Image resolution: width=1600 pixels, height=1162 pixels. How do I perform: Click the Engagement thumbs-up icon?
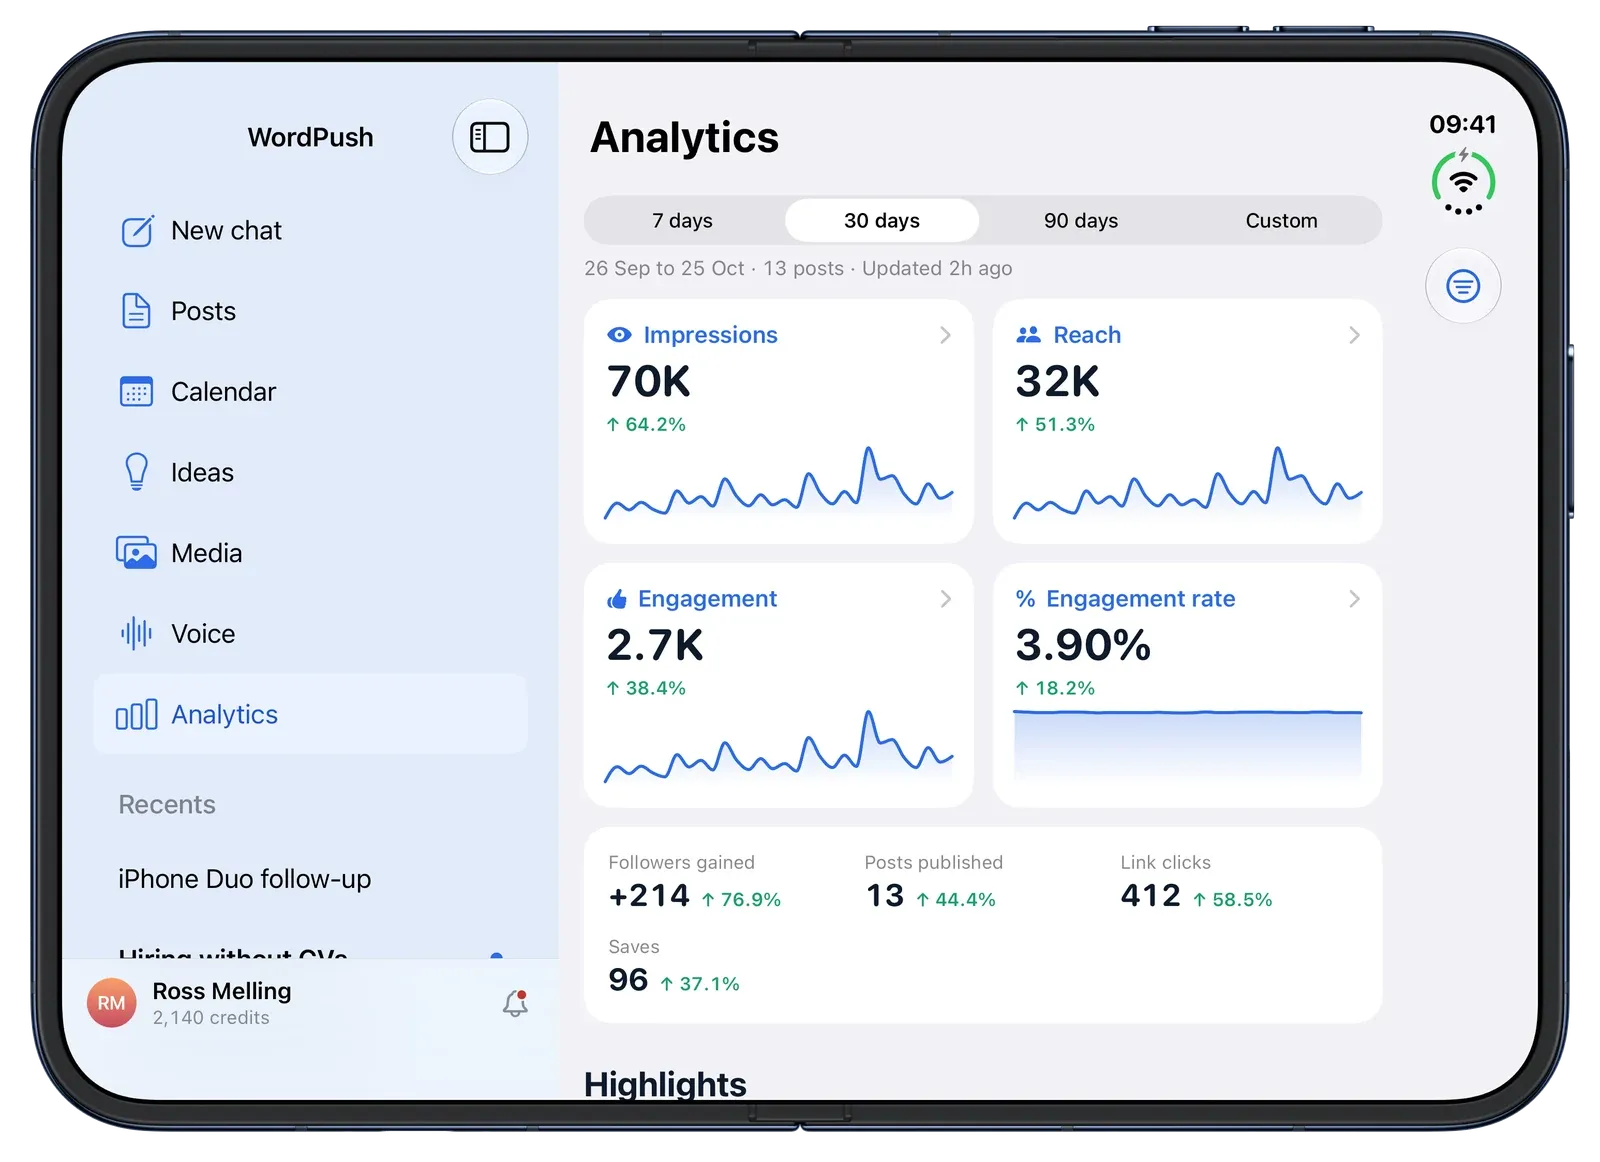pyautogui.click(x=617, y=599)
